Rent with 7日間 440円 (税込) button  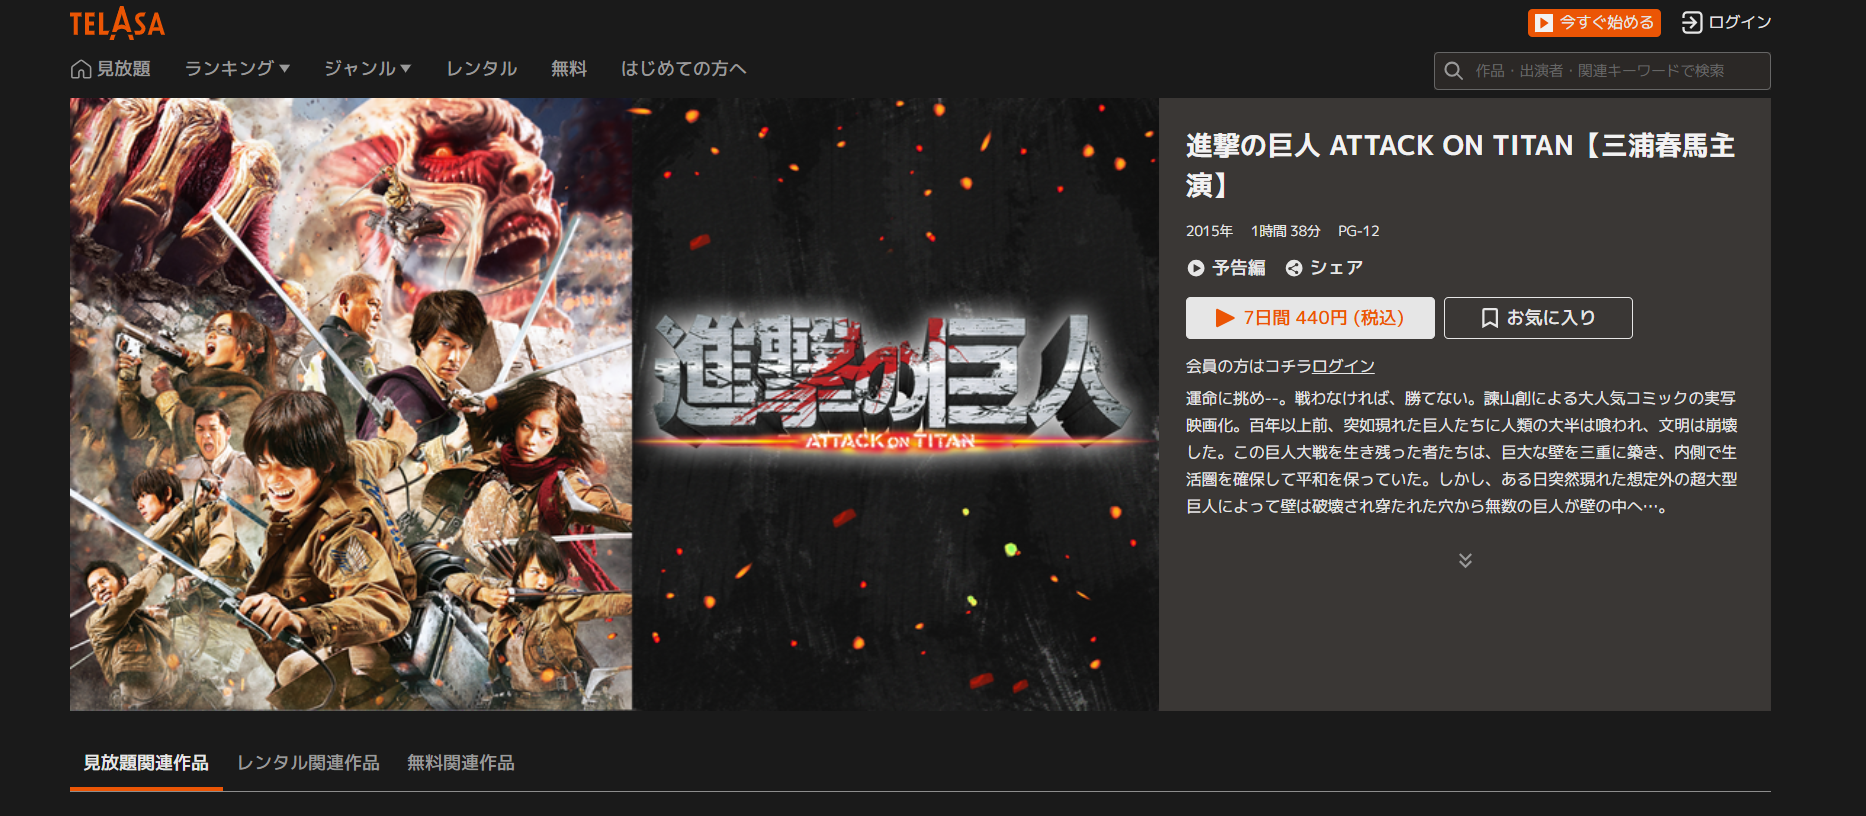point(1310,318)
